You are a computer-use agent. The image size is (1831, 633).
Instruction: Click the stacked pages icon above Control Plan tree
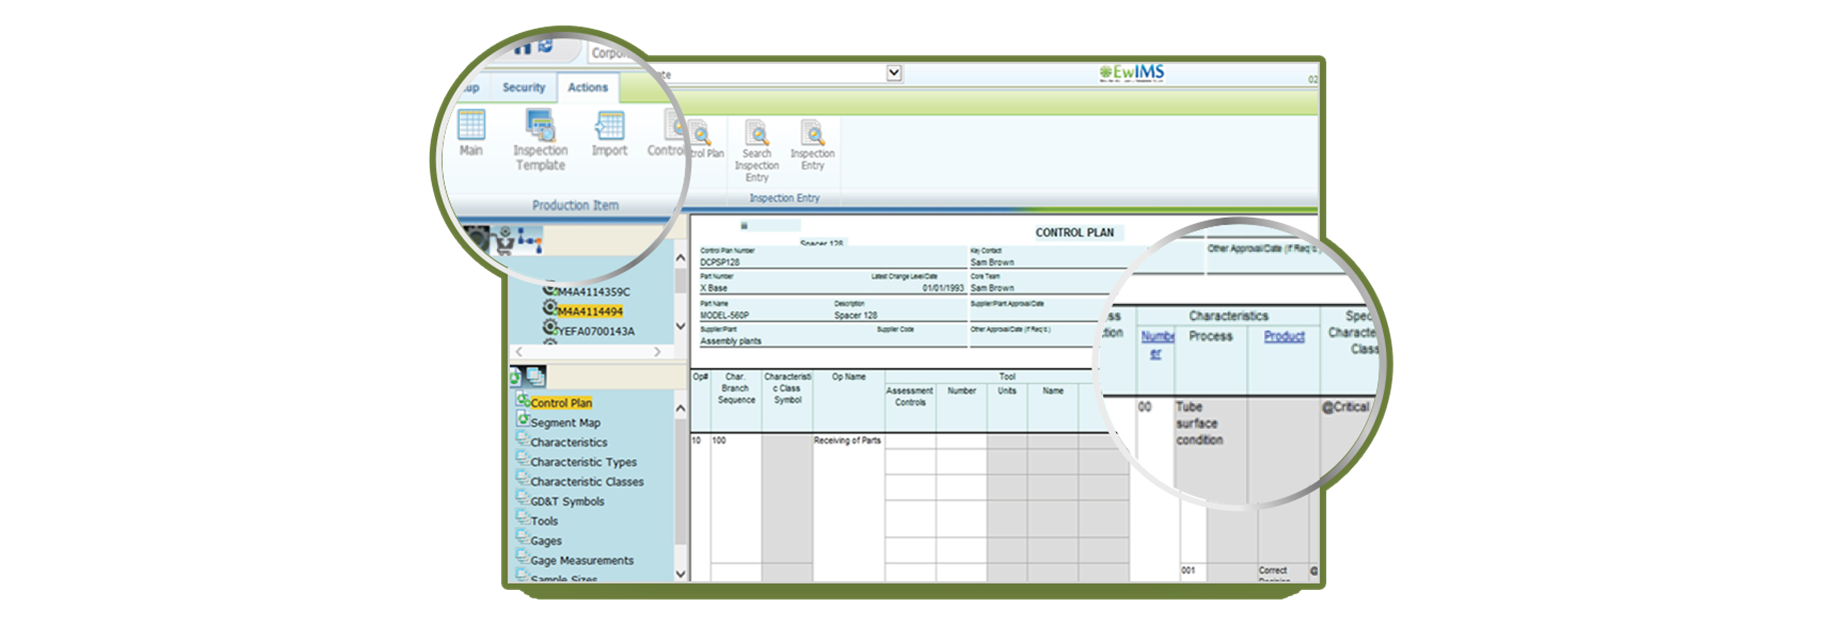click(536, 377)
